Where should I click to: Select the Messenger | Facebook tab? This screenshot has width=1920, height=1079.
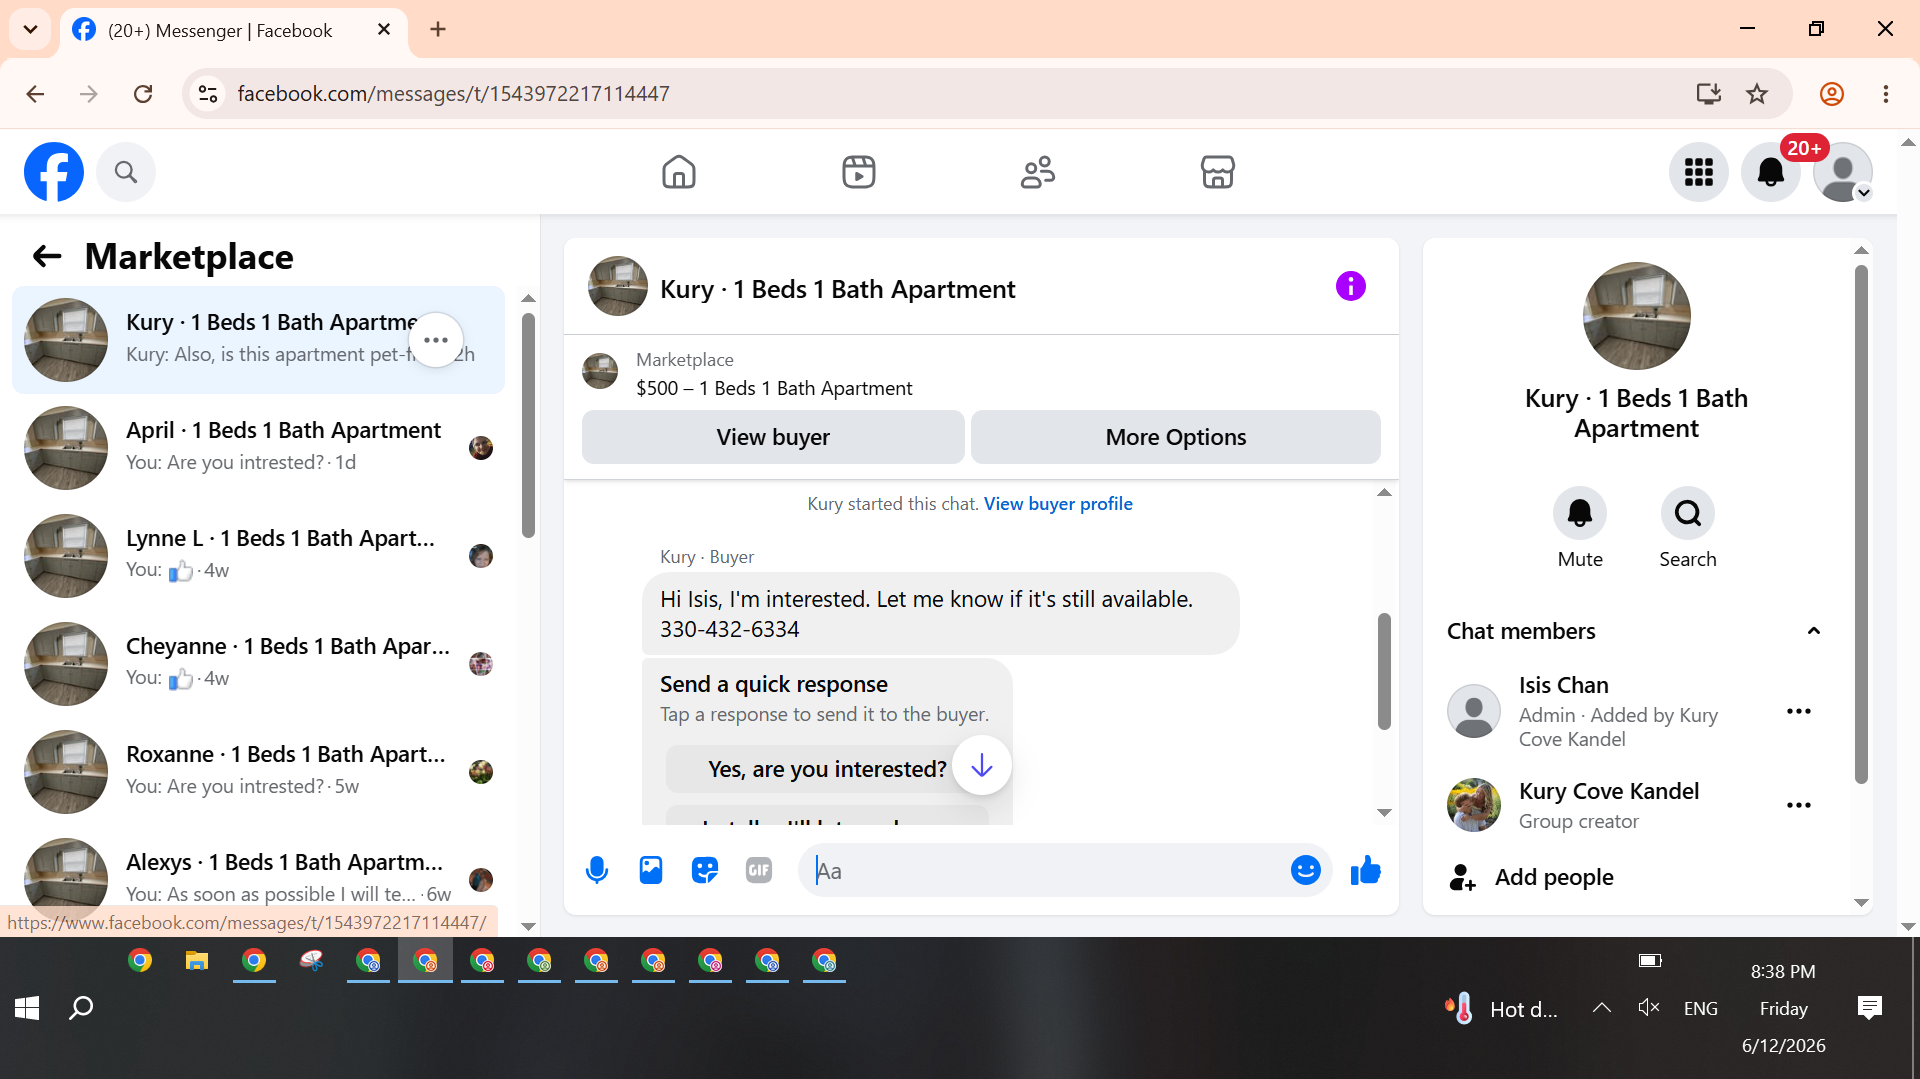point(234,30)
